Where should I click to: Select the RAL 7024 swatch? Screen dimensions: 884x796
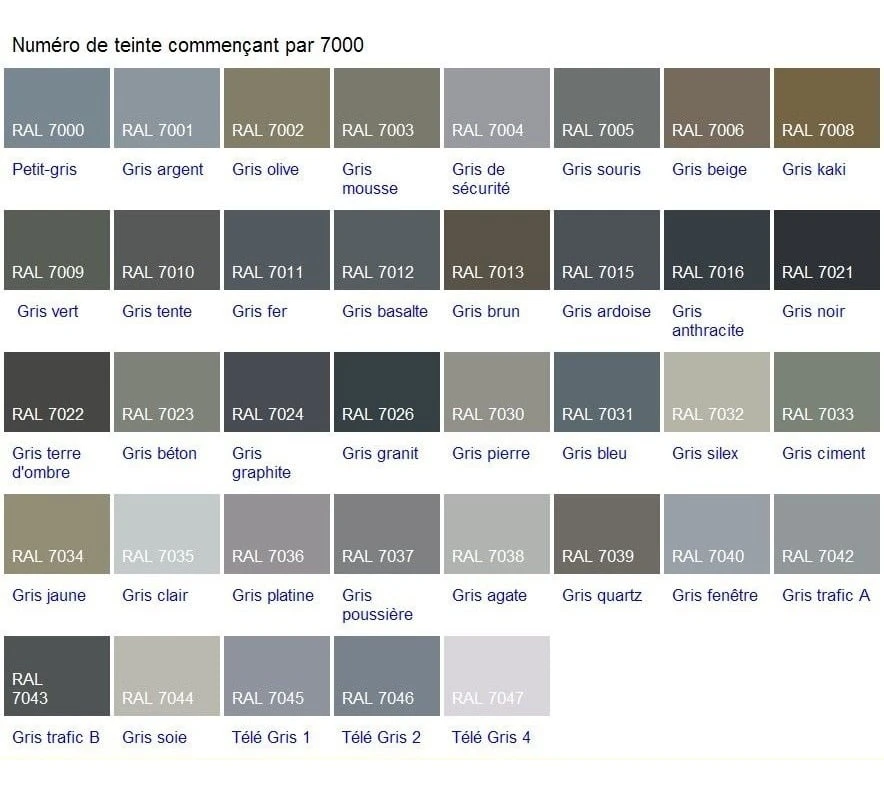point(277,392)
